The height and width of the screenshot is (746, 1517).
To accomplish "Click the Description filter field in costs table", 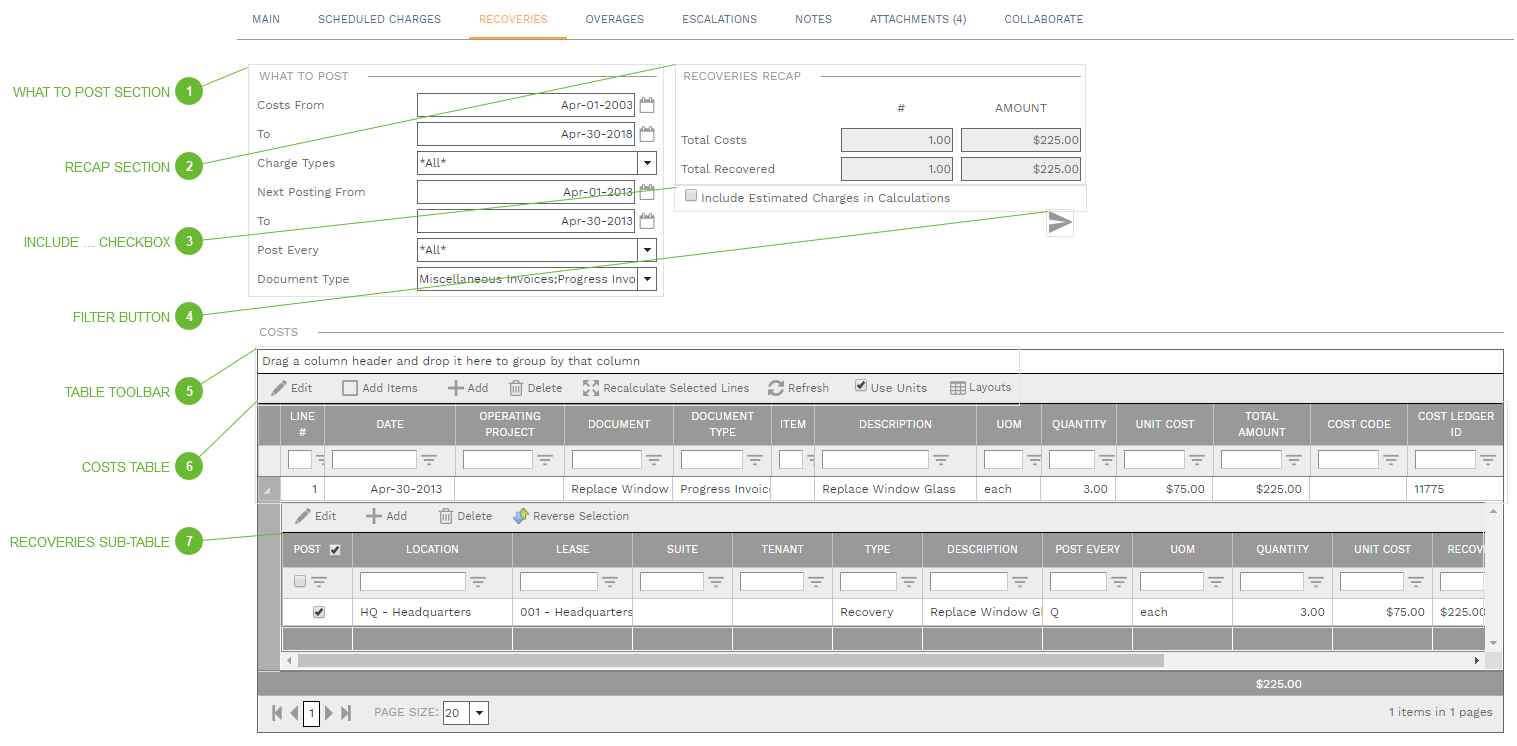I will click(x=875, y=460).
